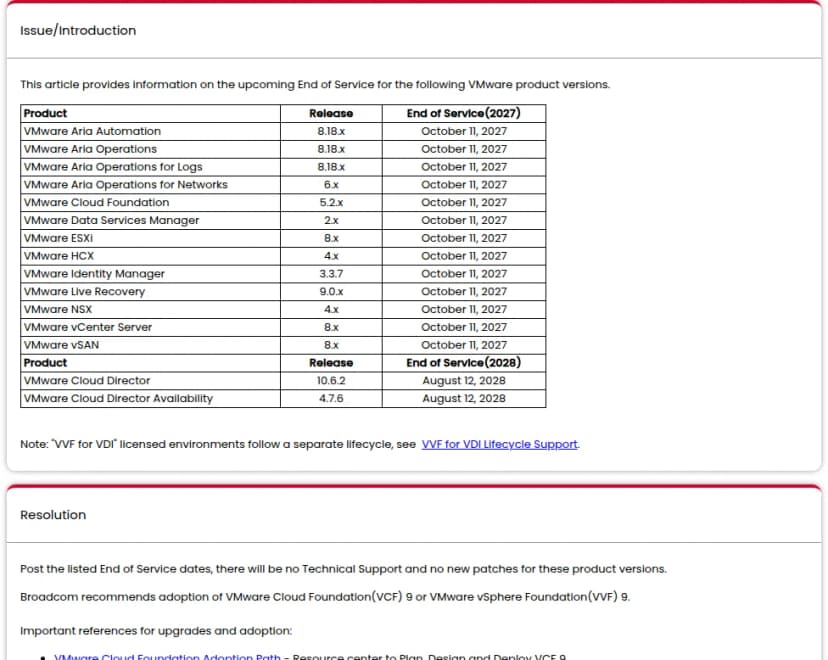Open VMware Cloud Foundation Adoption Path link
This screenshot has width=828, height=660.
pyautogui.click(x=167, y=656)
